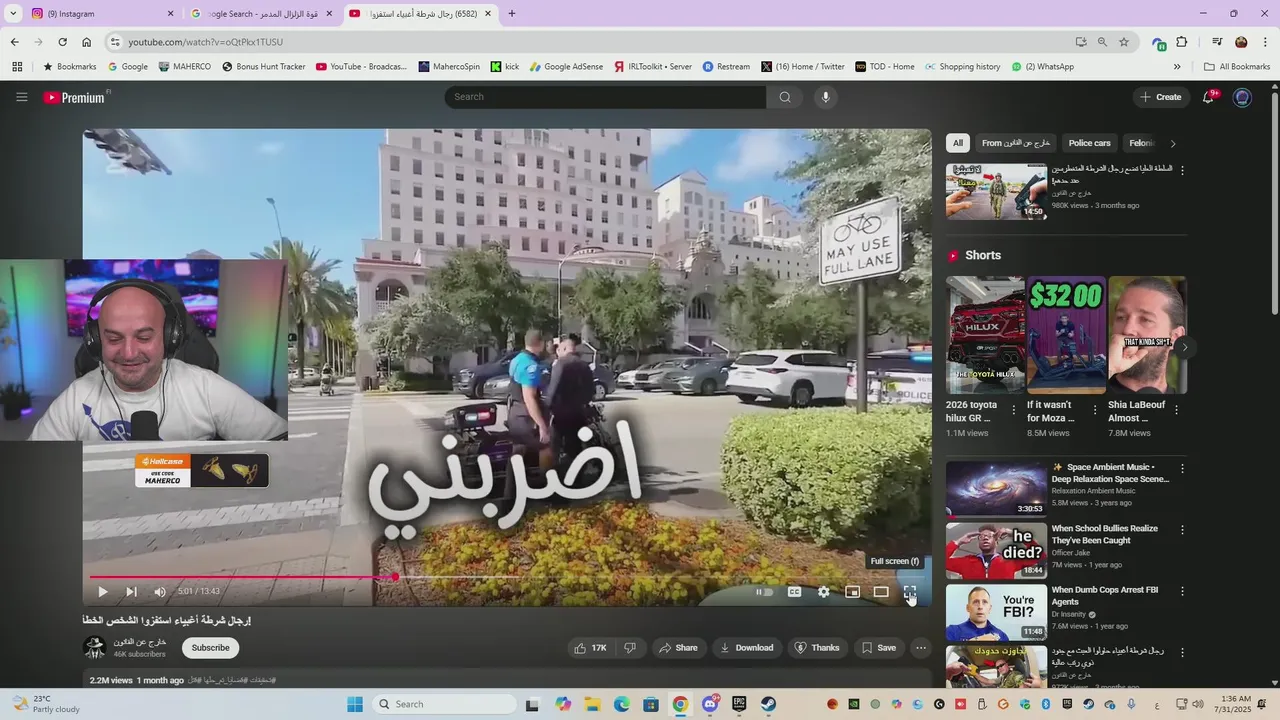Toggle autoplay switch in player

(x=765, y=592)
